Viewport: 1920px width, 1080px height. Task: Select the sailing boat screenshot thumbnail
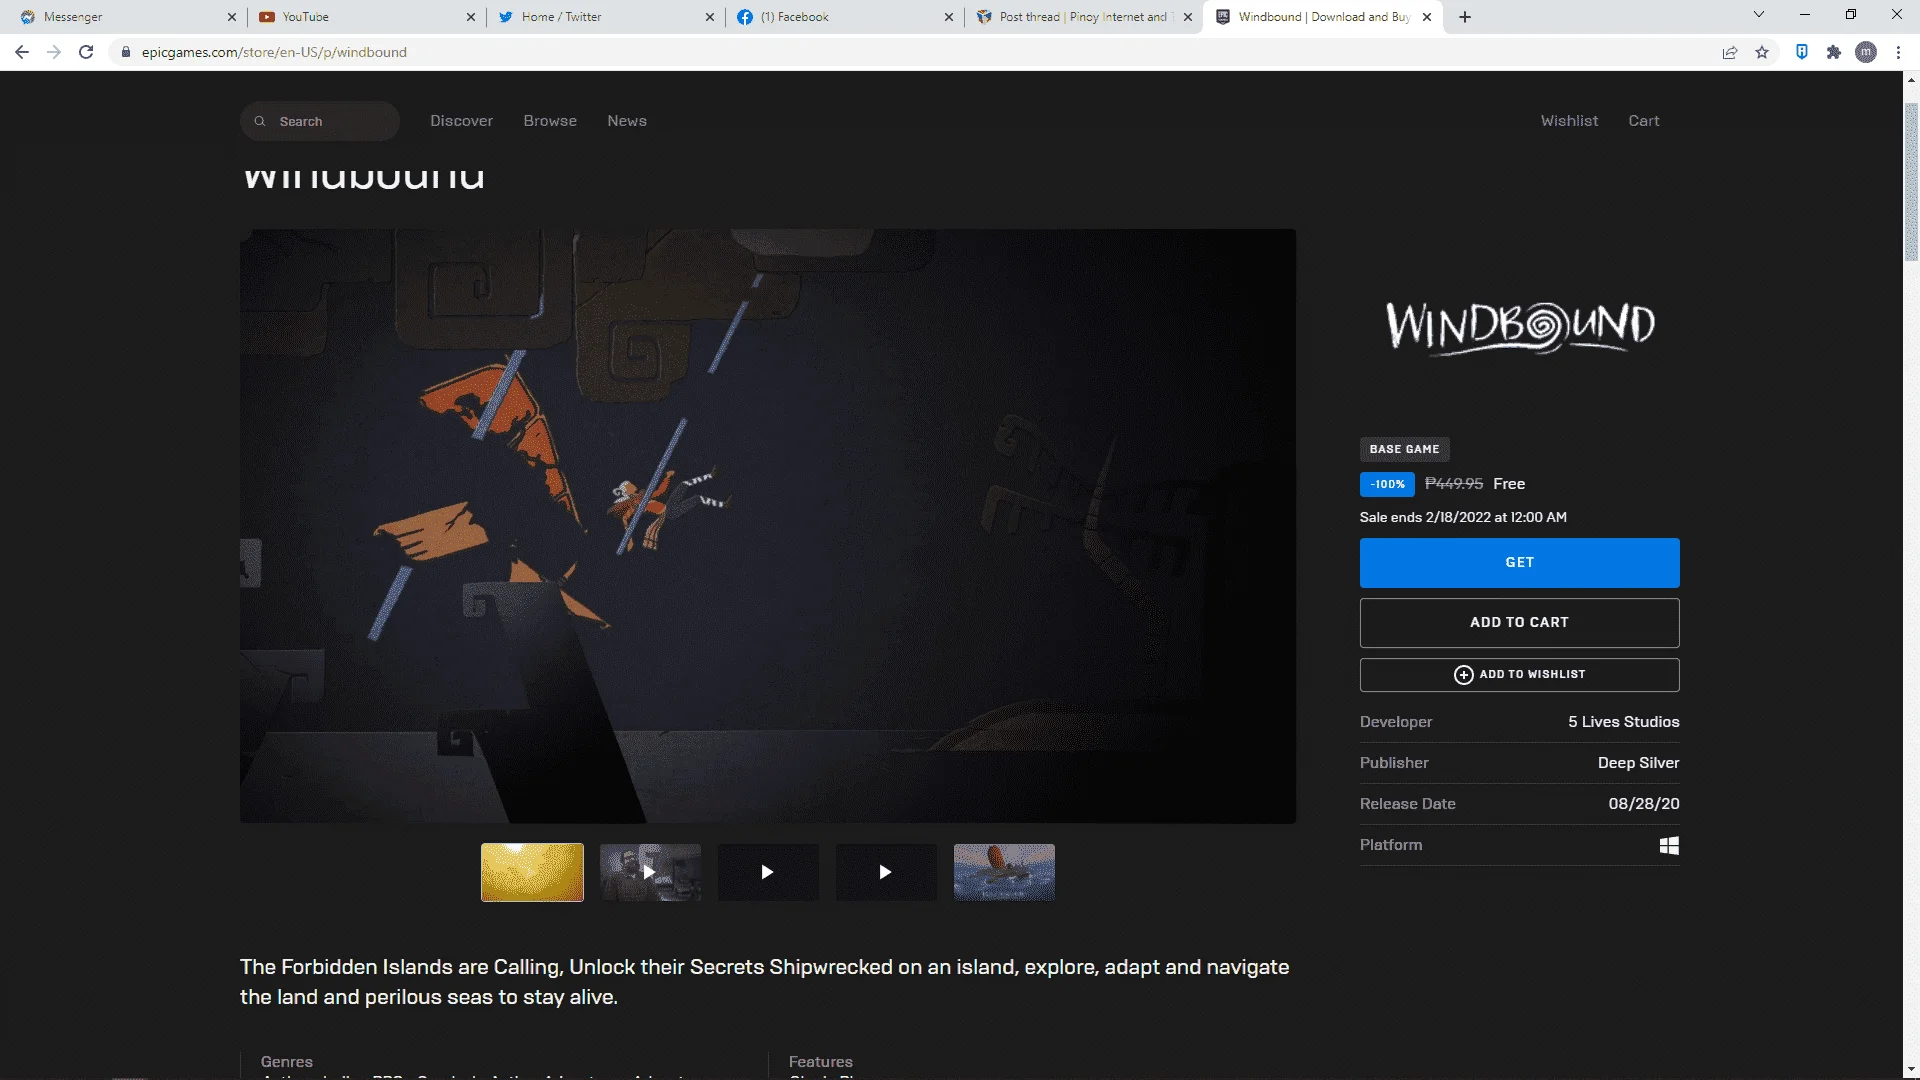pyautogui.click(x=1004, y=872)
